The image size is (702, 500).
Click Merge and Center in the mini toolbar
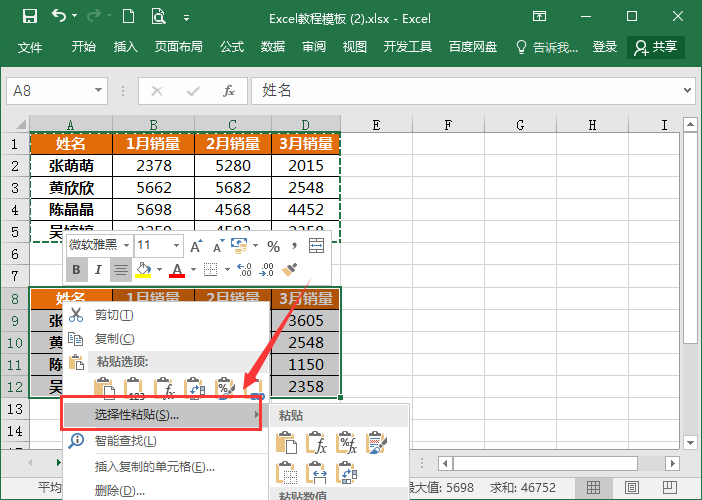[316, 245]
